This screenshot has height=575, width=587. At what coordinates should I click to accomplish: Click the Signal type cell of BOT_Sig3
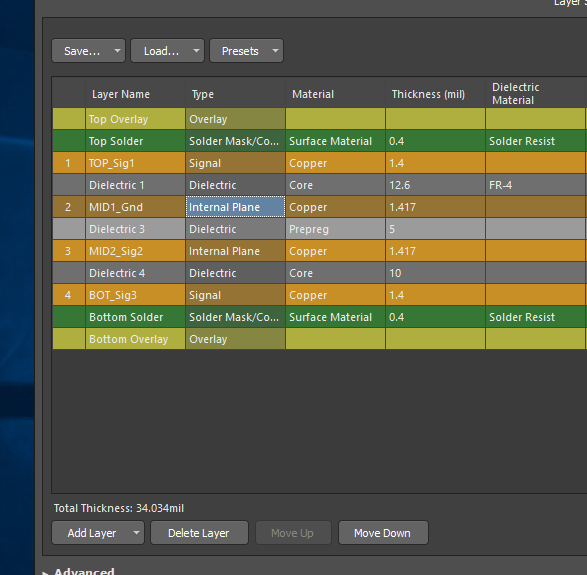point(235,295)
